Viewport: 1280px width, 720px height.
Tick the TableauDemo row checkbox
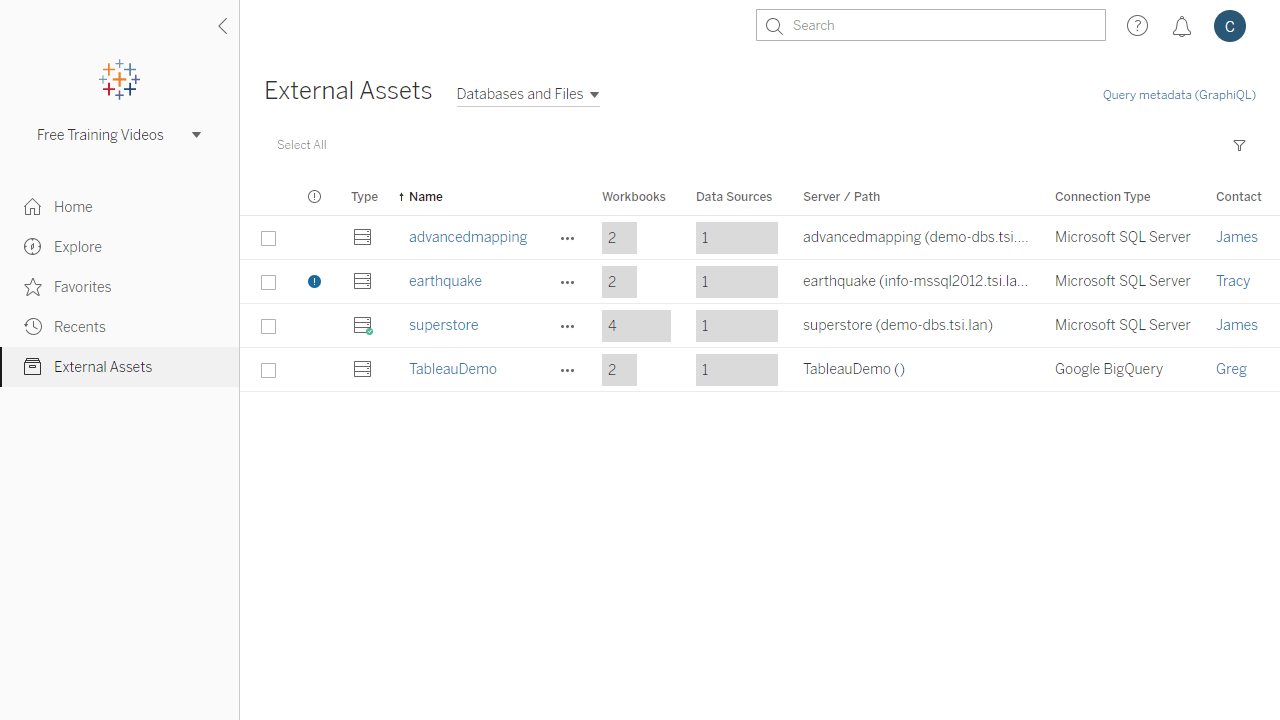(x=268, y=370)
